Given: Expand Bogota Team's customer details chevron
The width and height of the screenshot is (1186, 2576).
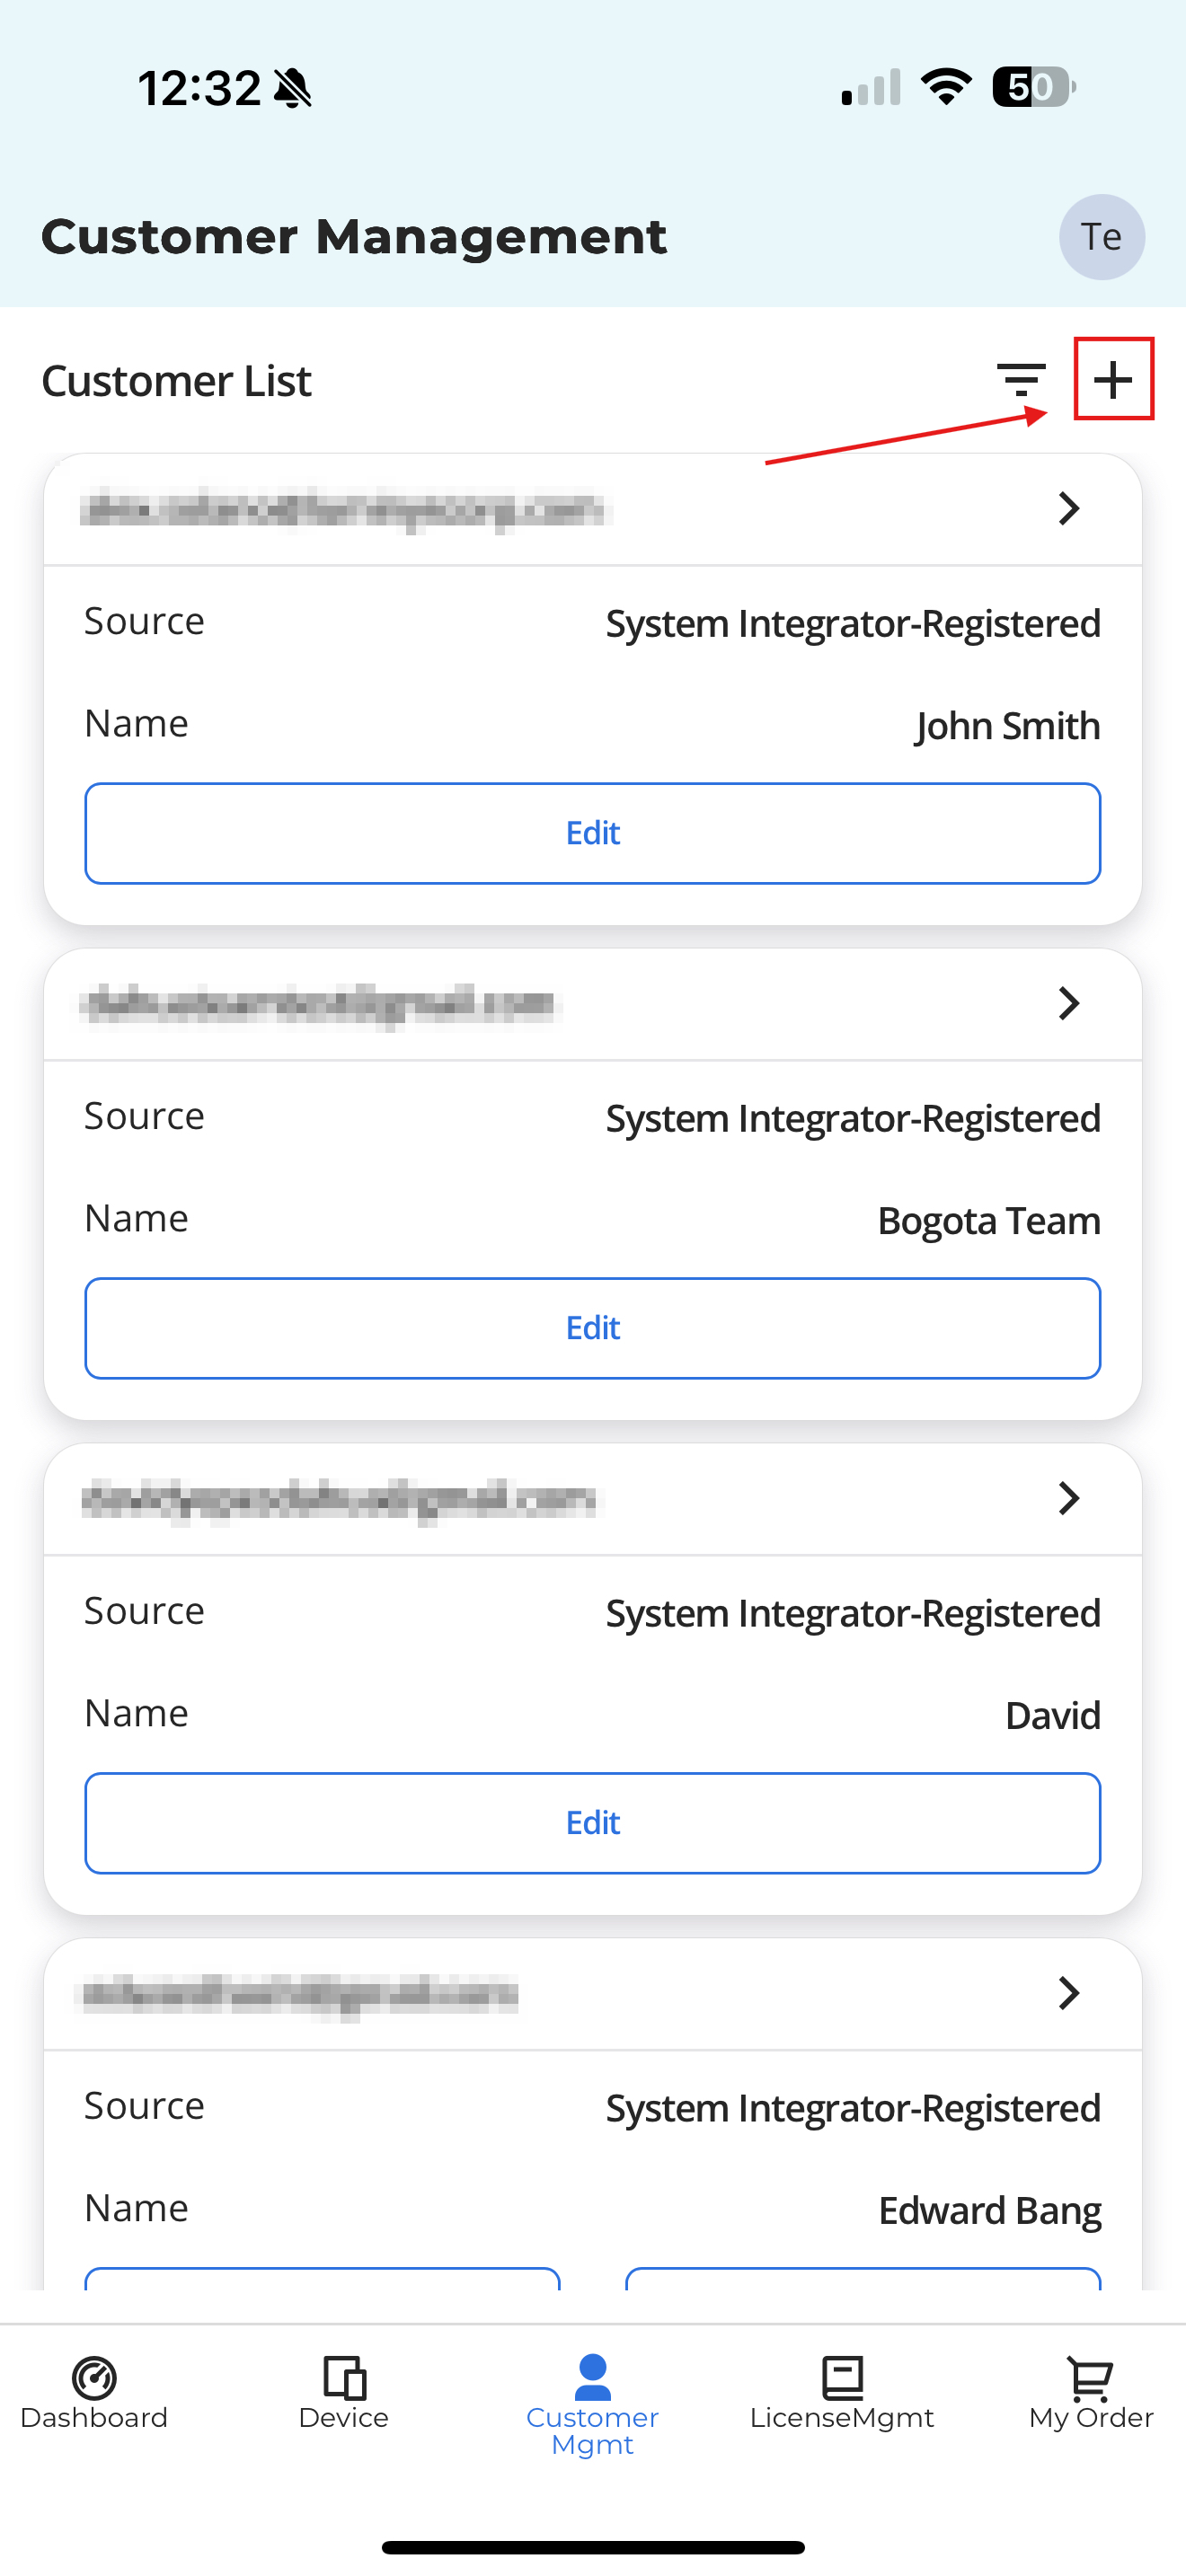Looking at the screenshot, I should 1068,1003.
